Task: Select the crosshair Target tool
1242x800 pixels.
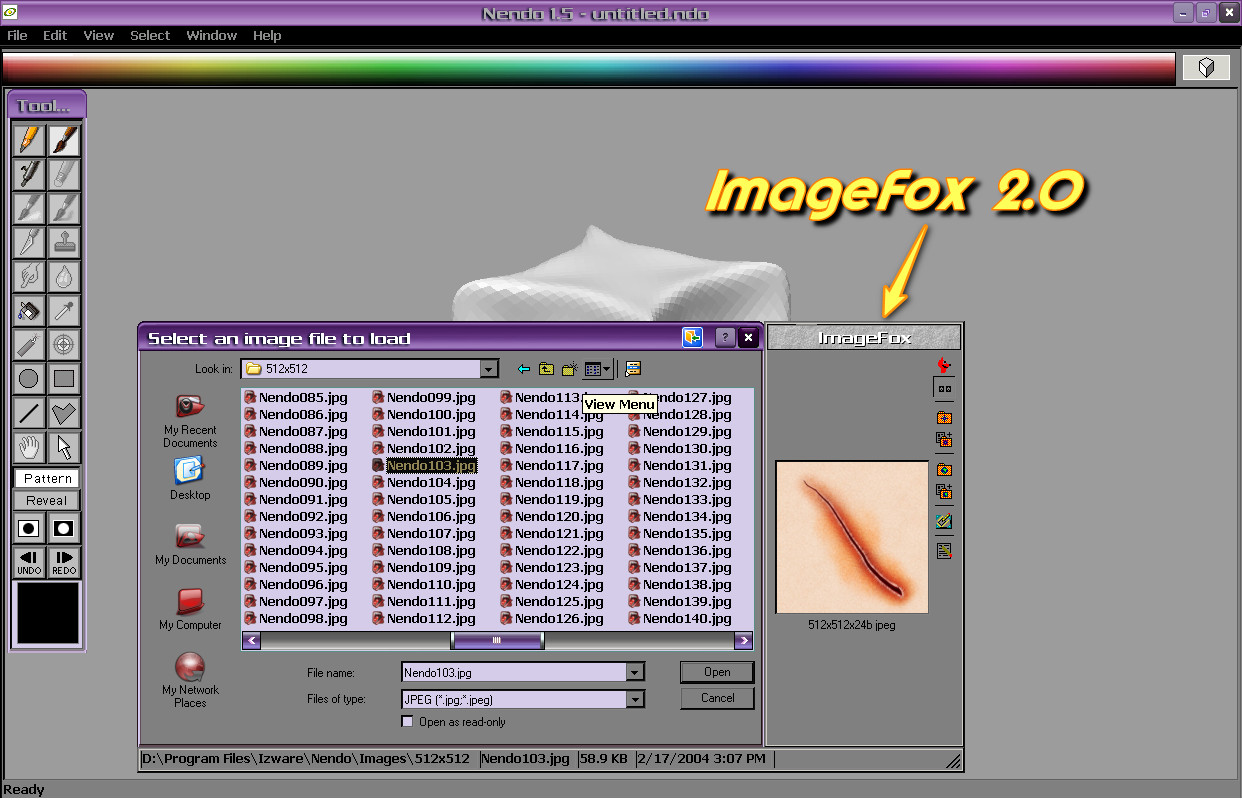Action: coord(64,344)
